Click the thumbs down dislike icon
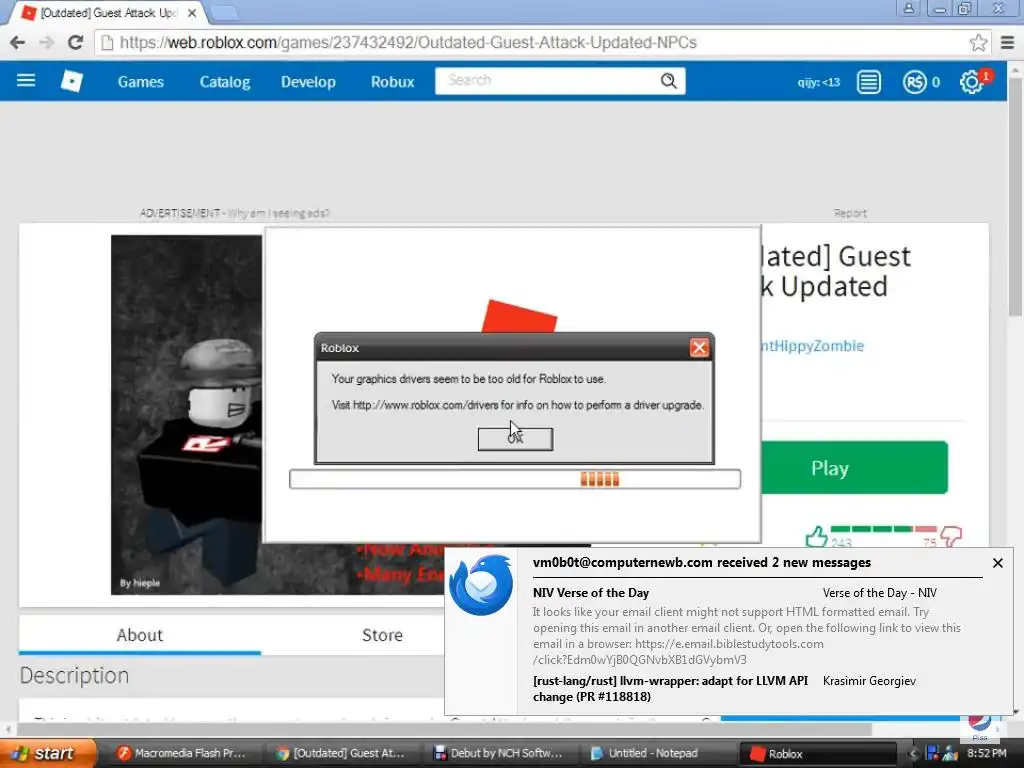Screen dimensions: 1024x768 (x=951, y=536)
